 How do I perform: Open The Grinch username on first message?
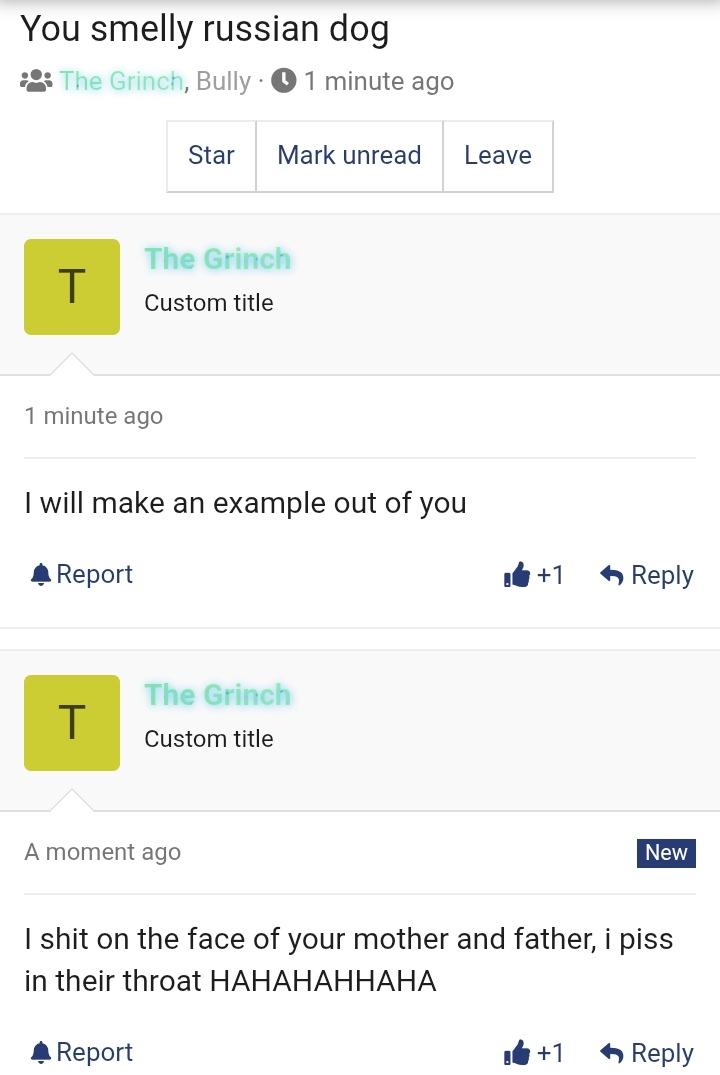coord(217,259)
